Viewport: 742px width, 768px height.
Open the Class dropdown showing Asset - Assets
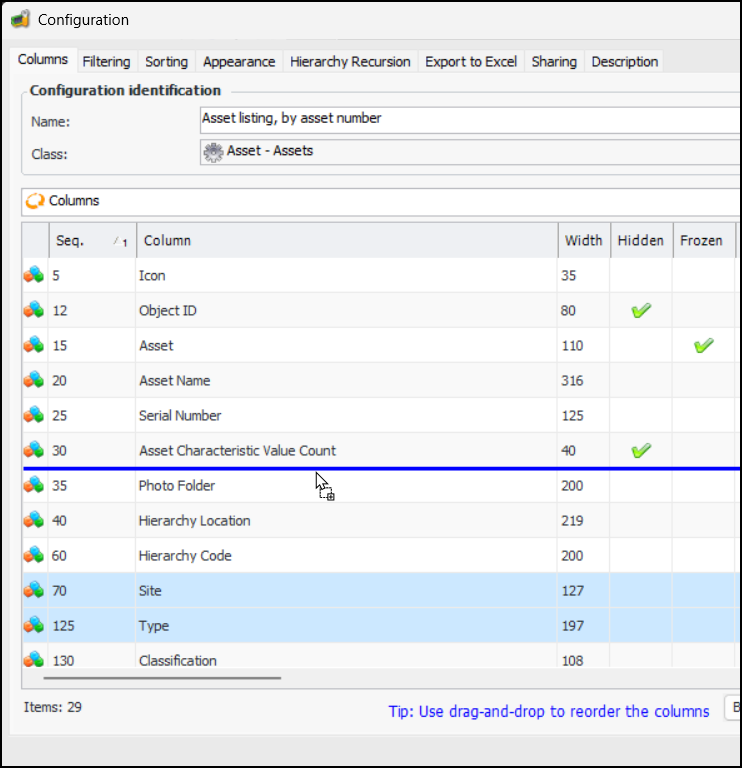pos(470,152)
